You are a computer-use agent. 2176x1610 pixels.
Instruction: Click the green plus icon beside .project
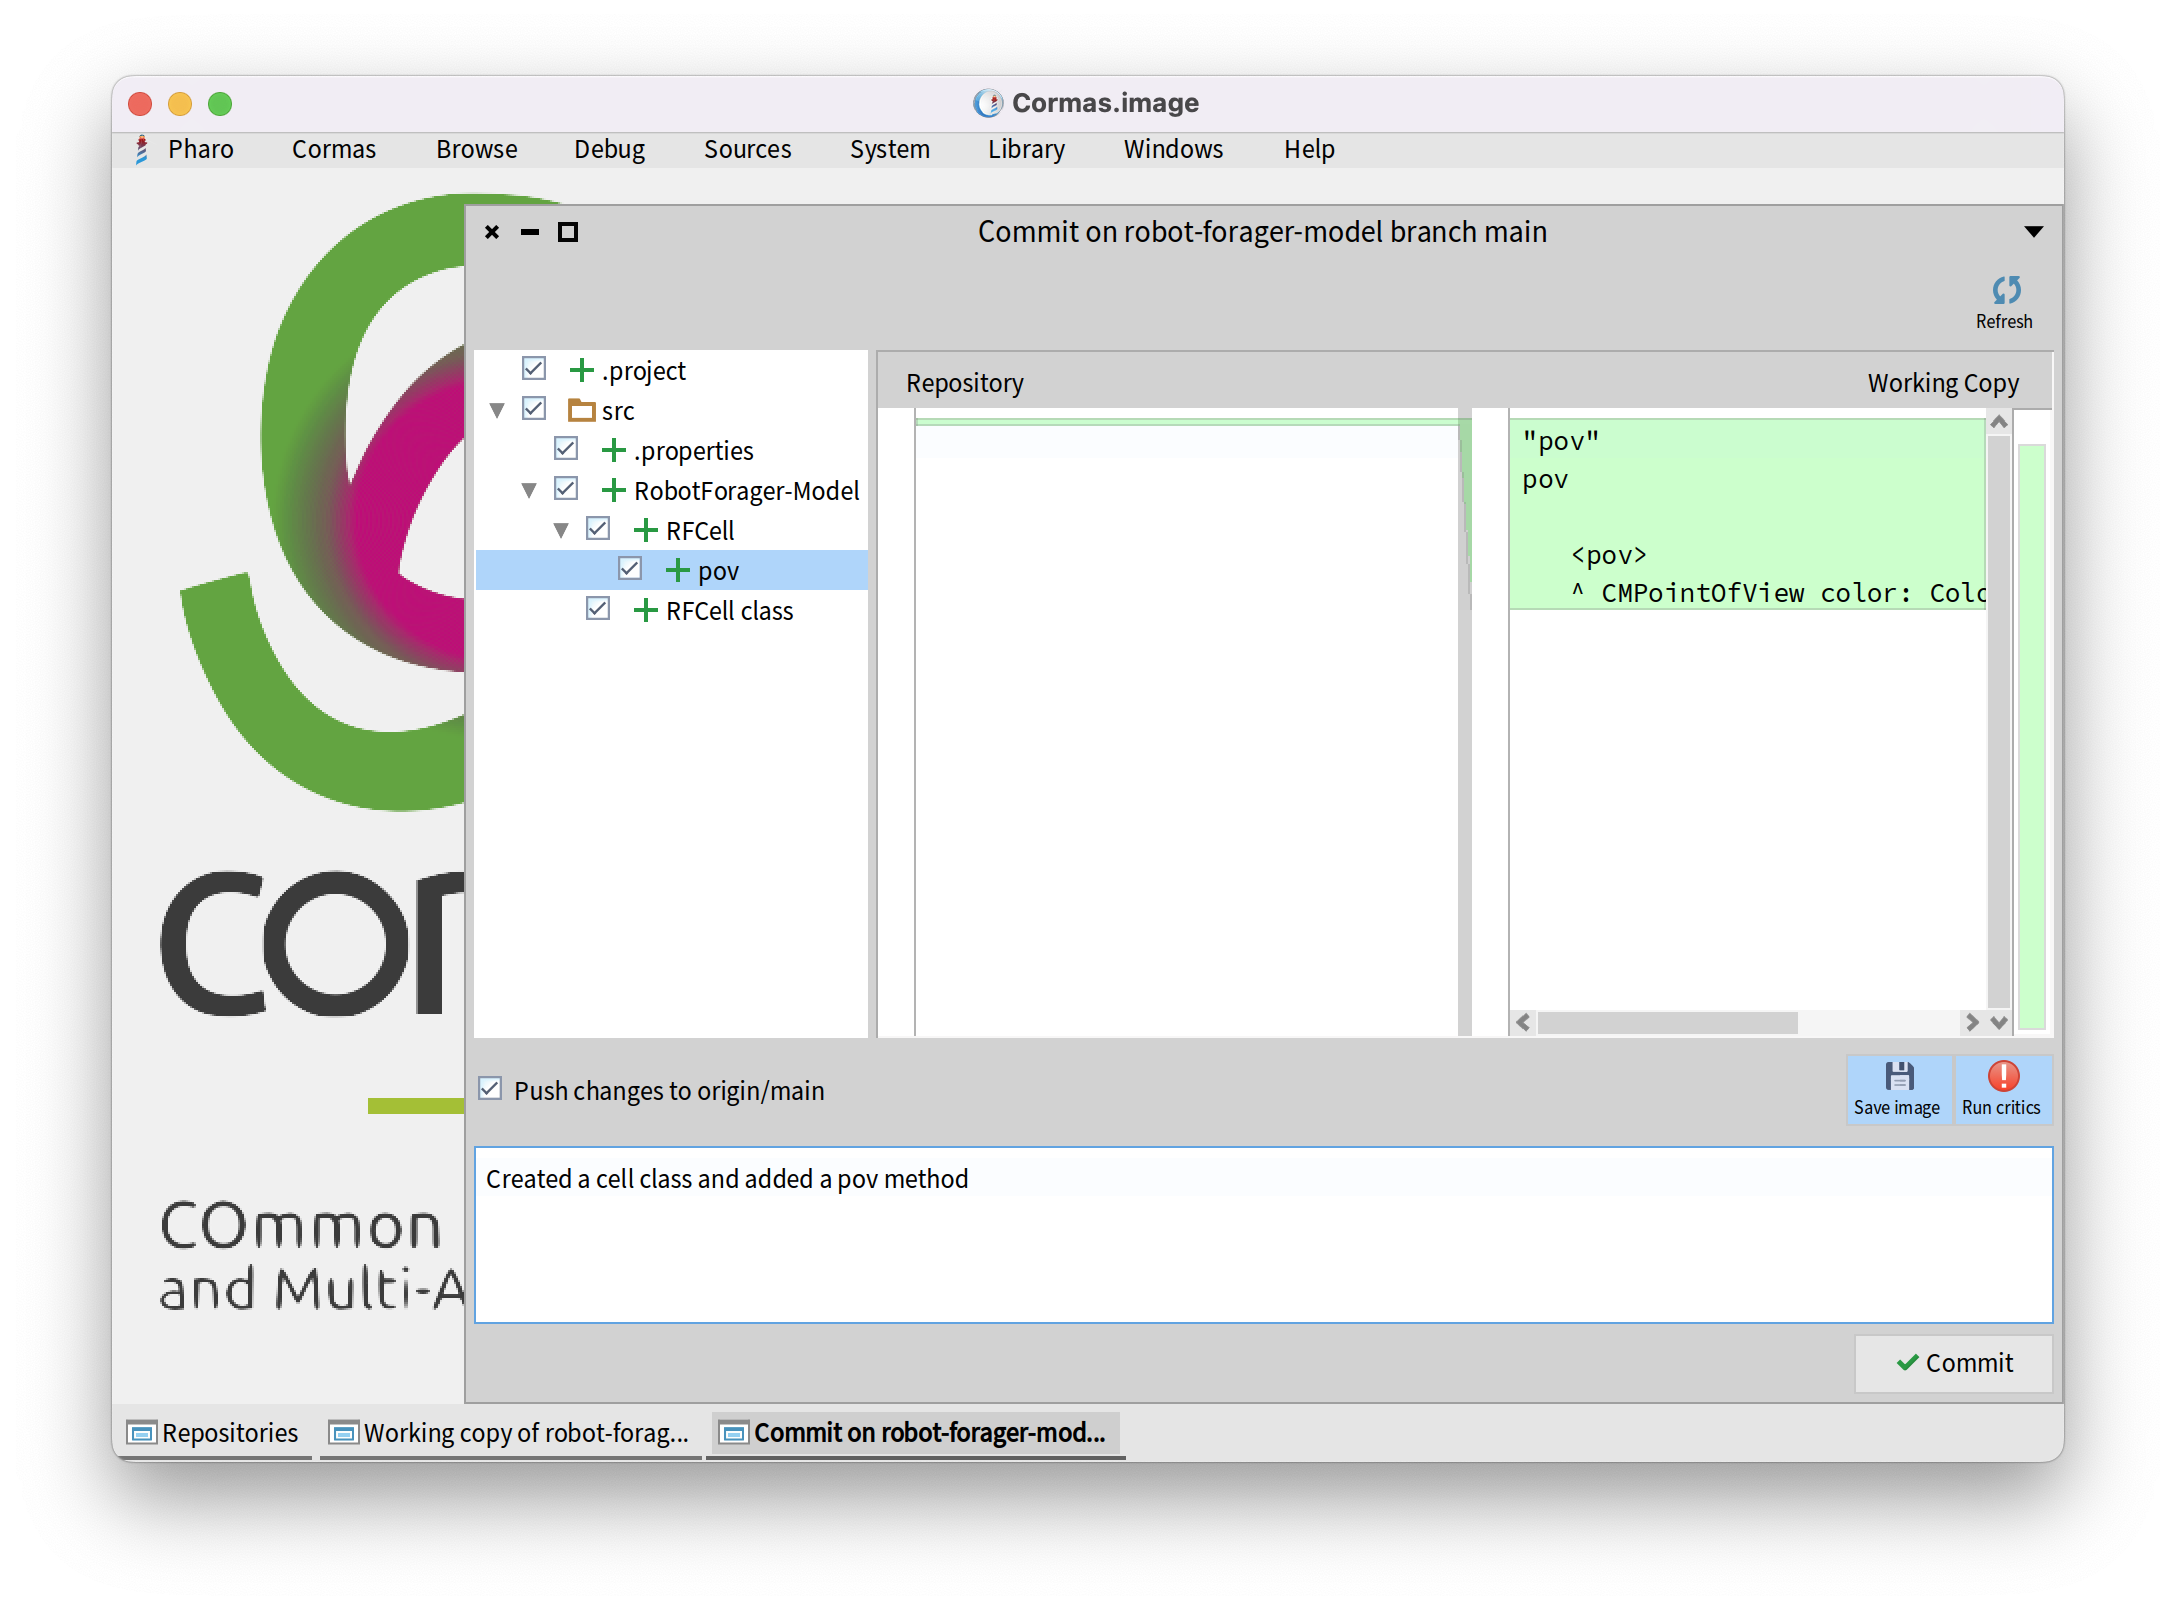click(x=581, y=370)
